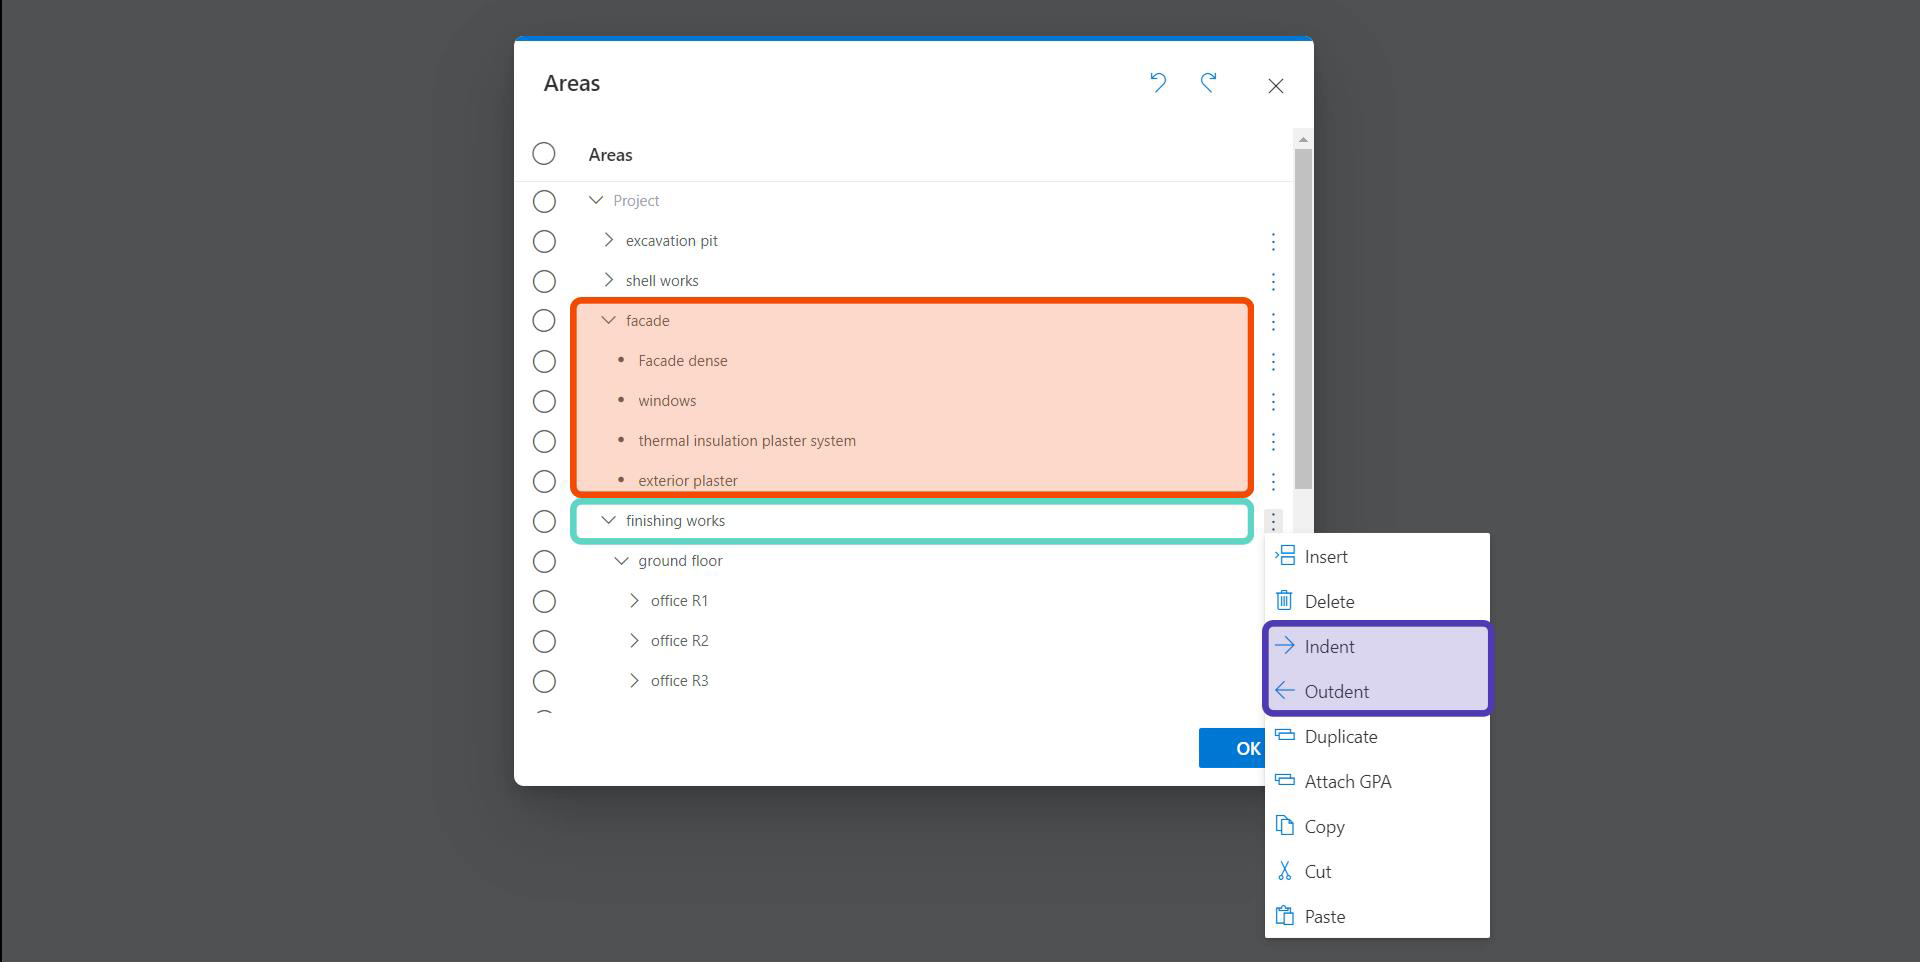Viewport: 1920px width, 962px height.
Task: Click the Insert row icon
Action: pyautogui.click(x=1285, y=556)
